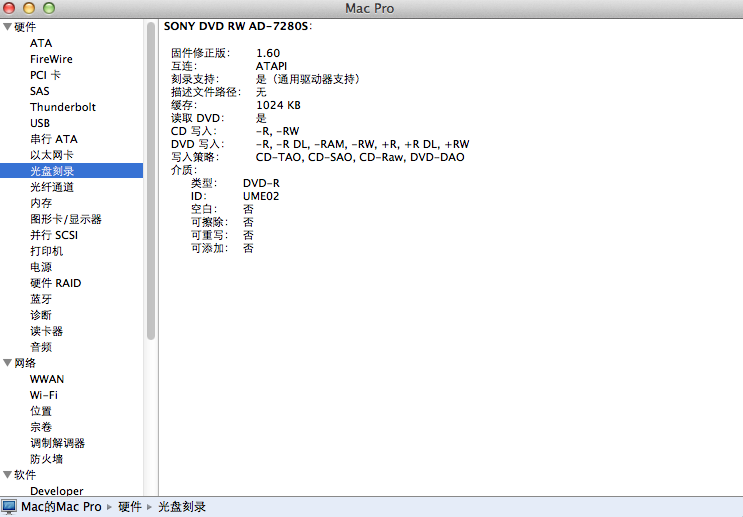Select 防火墙 in the network list
Viewport: 743px width, 517px height.
pos(46,459)
